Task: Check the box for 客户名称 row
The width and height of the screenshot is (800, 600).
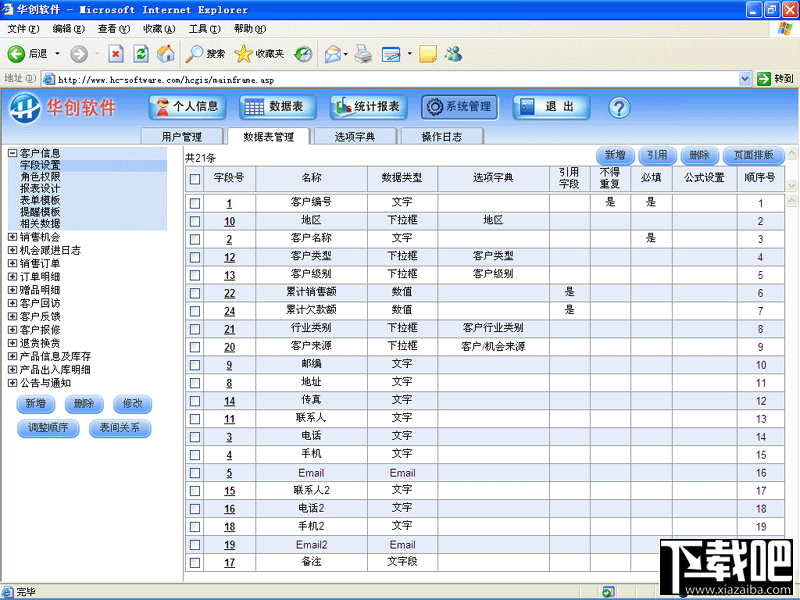Action: pos(195,239)
